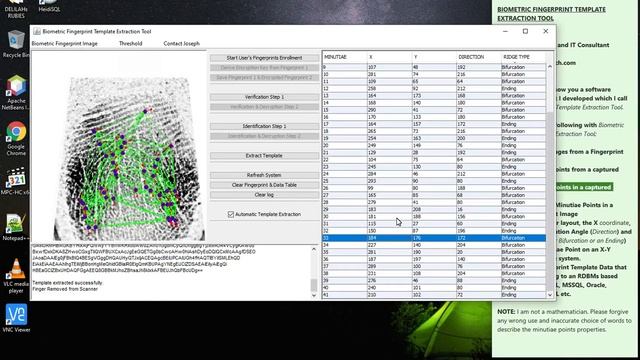The width and height of the screenshot is (640, 360).
Task: Select minutiae row 24 in the table
Action: point(434,174)
